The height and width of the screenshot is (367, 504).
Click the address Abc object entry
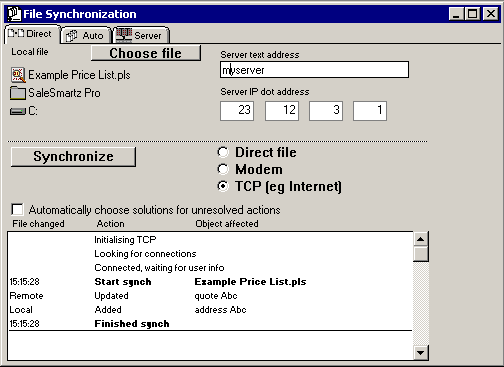coord(220,310)
